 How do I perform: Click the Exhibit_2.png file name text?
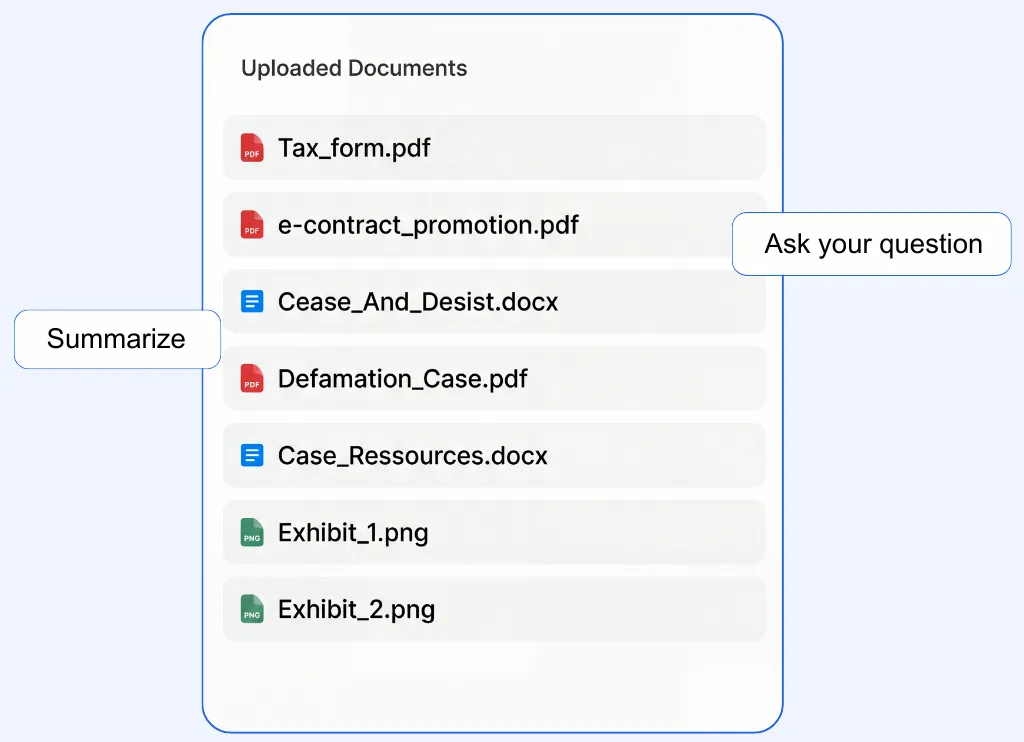[356, 609]
